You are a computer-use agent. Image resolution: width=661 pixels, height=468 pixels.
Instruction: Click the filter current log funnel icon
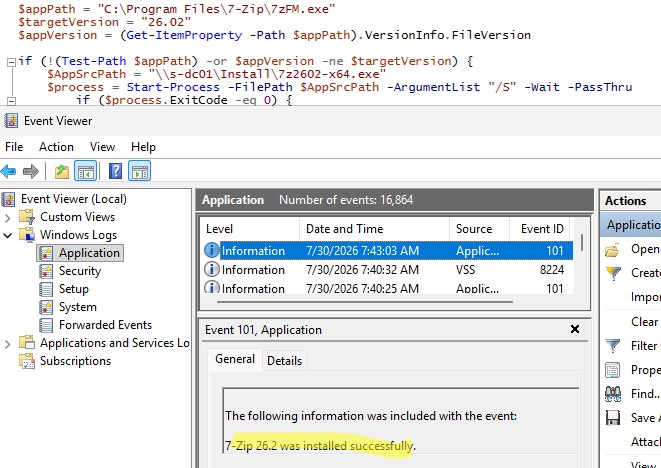[613, 346]
